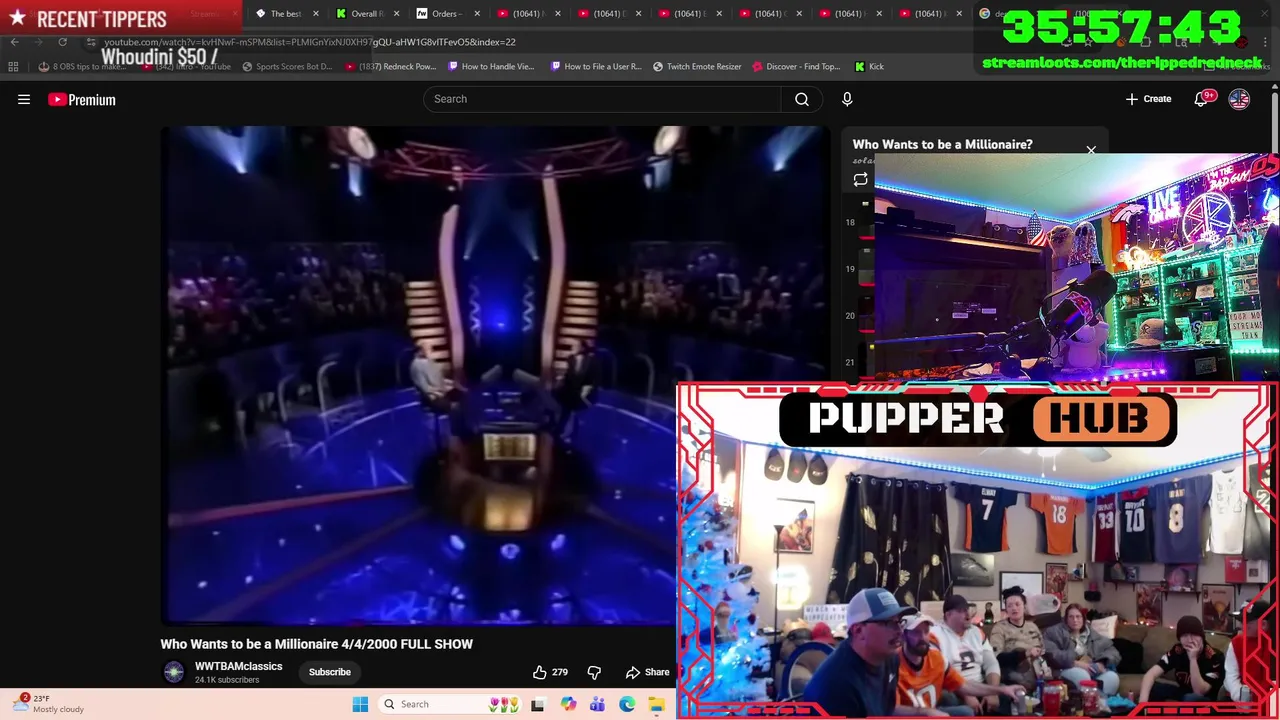Like the video with 279 likes

click(550, 672)
